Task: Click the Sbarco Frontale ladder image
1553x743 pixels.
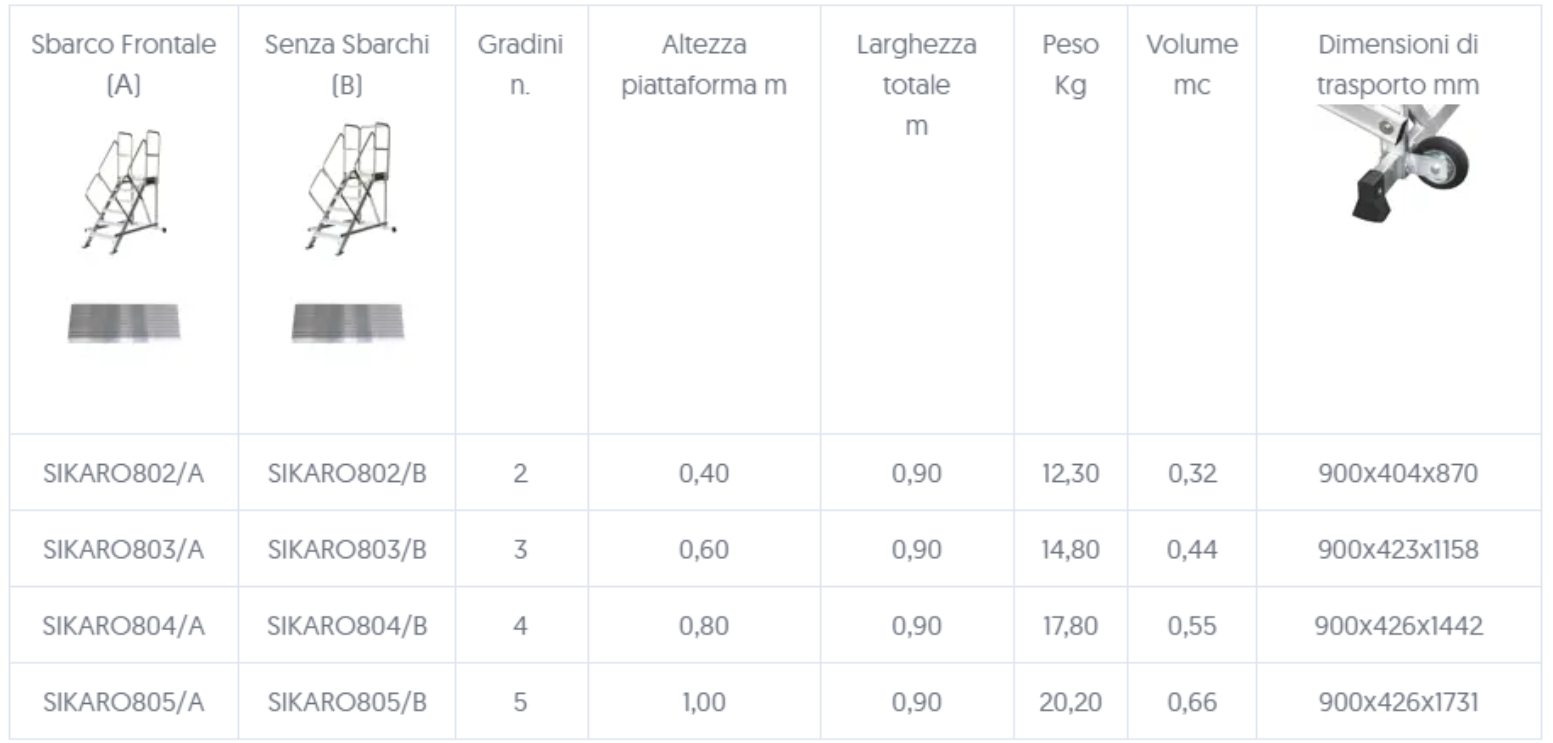Action: tap(123, 192)
